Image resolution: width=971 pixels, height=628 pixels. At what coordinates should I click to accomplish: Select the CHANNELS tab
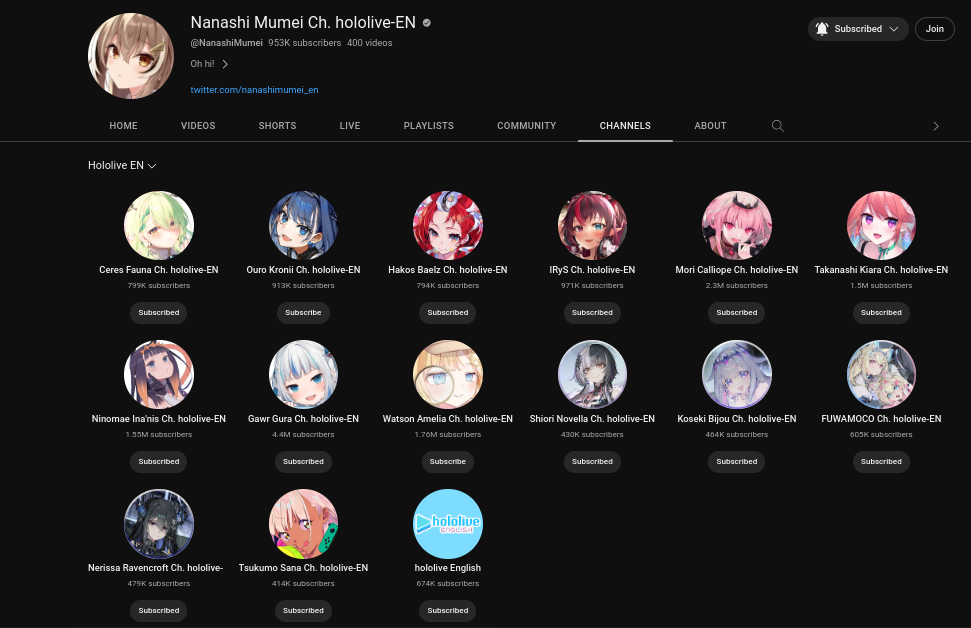625,126
